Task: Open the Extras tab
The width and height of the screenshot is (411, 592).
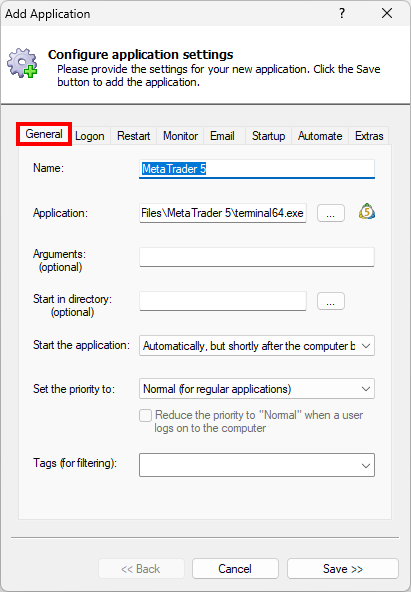Action: coord(369,136)
